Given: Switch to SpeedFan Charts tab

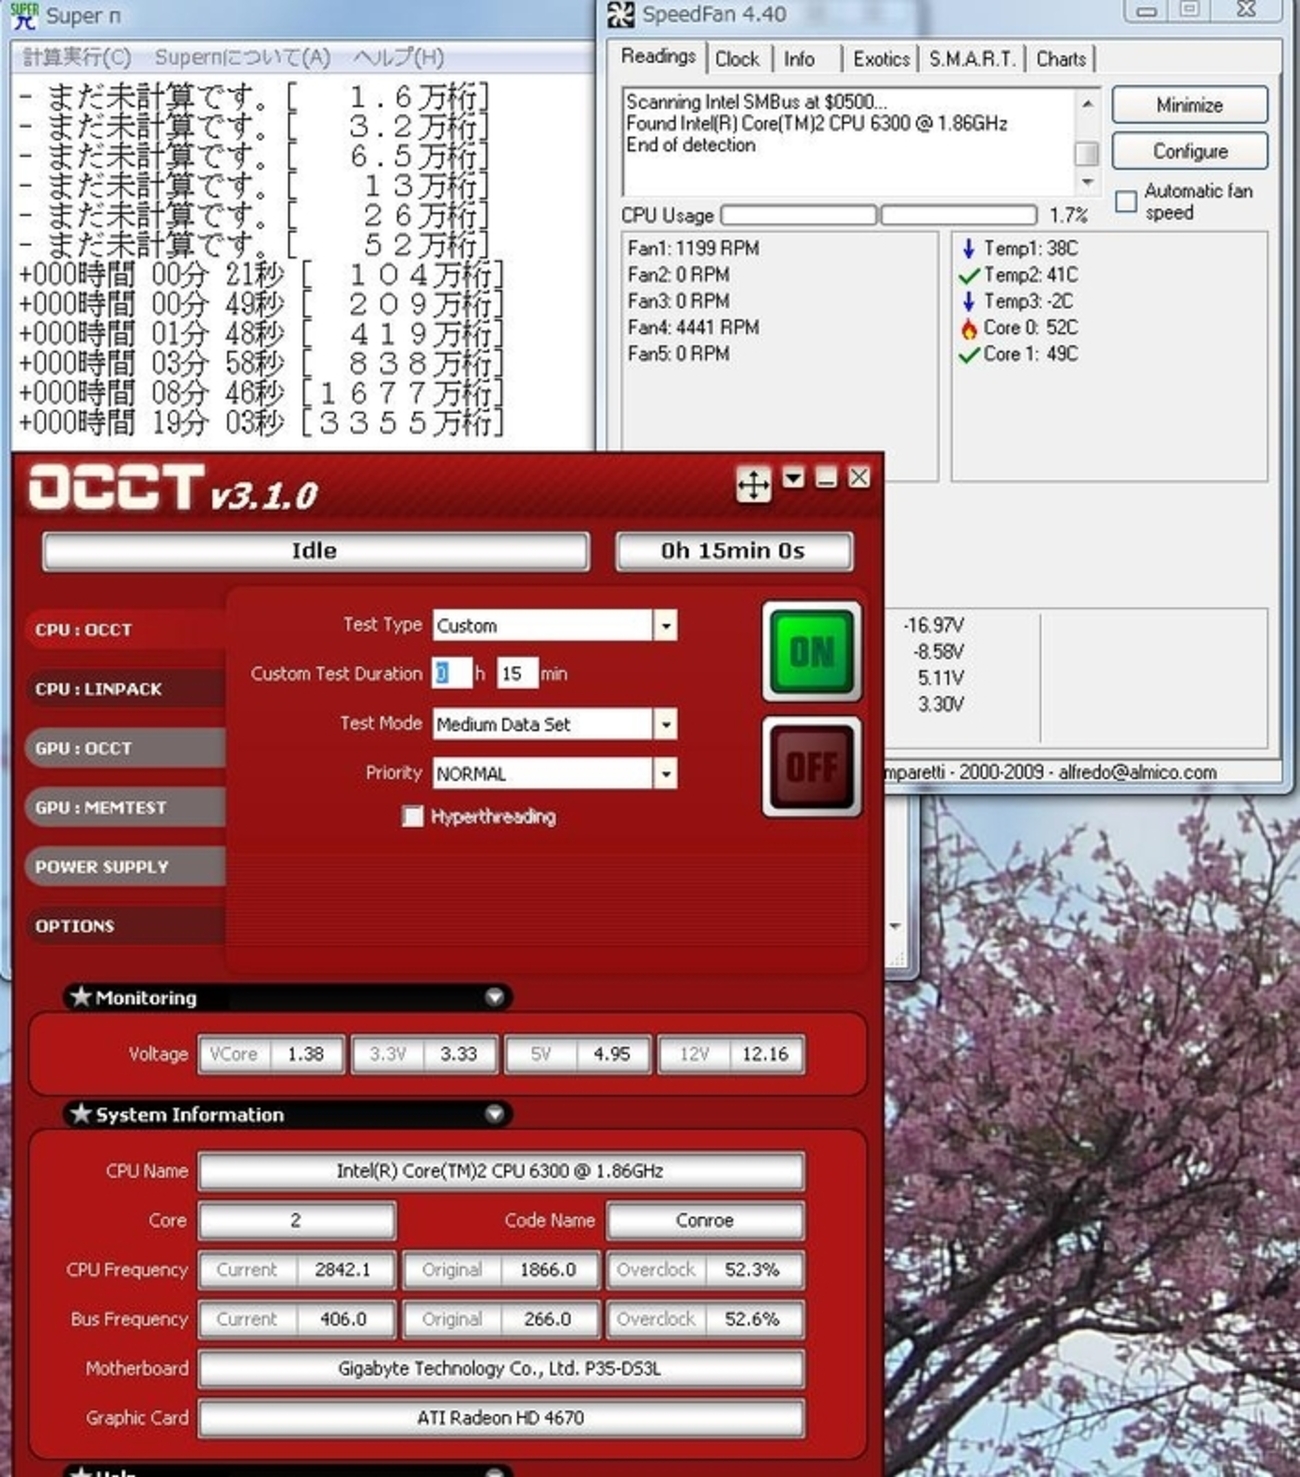Looking at the screenshot, I should [x=1061, y=59].
